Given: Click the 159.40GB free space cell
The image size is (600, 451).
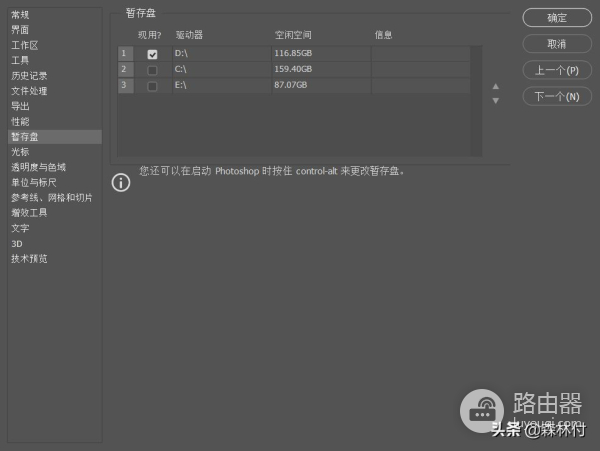Looking at the screenshot, I should pos(321,70).
